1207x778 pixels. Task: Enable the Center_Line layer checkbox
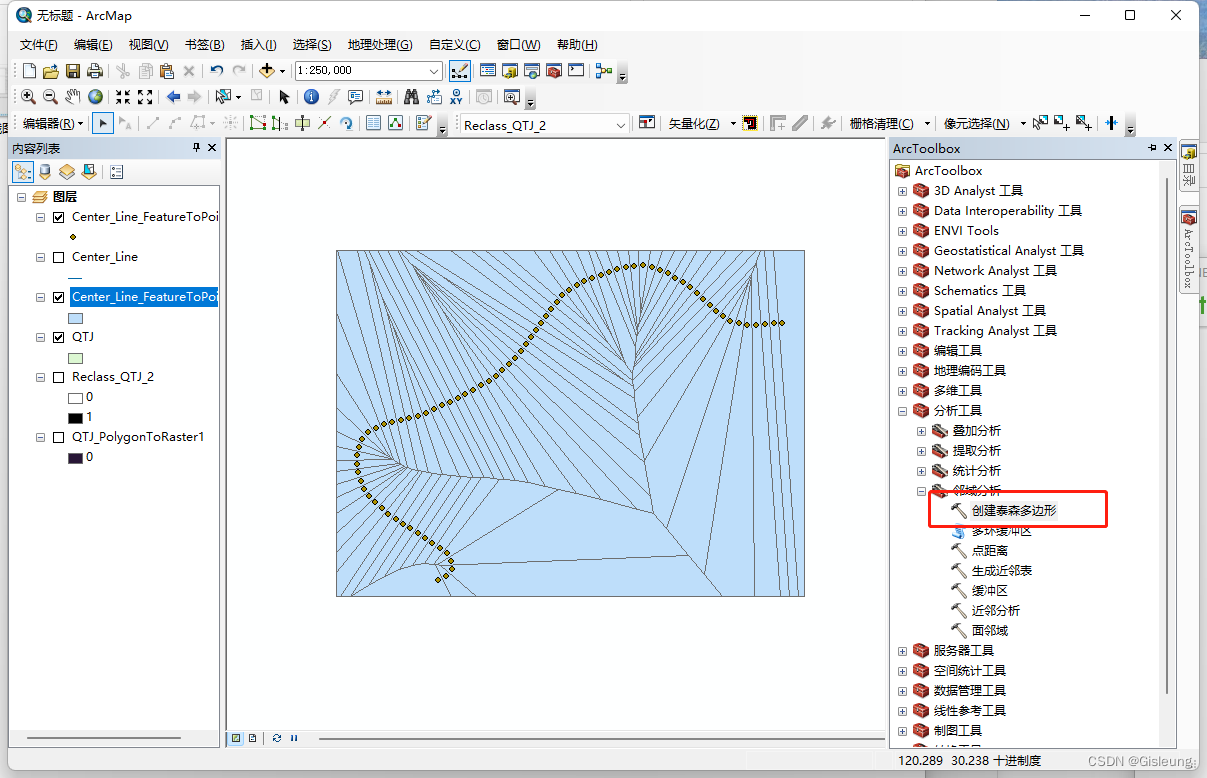58,258
